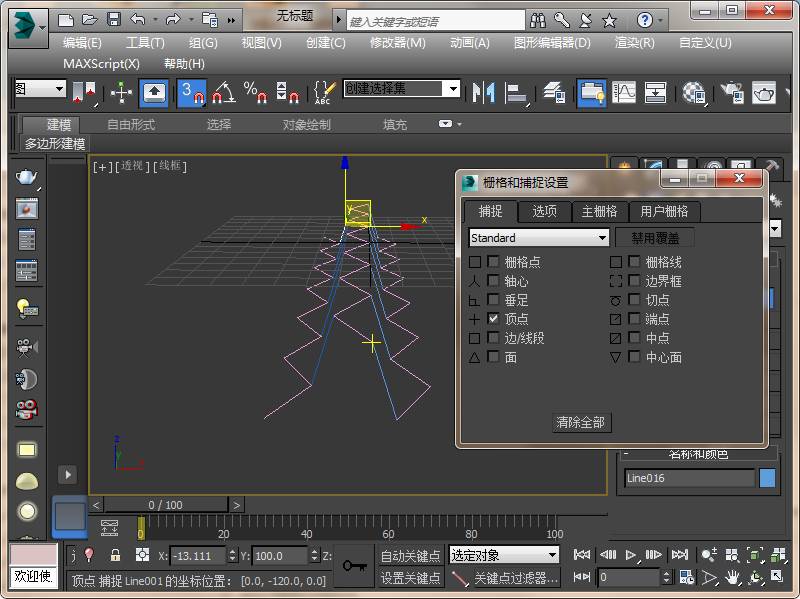Uncheck the 顶点 snap checkbox
The height and width of the screenshot is (599, 800).
click(494, 319)
